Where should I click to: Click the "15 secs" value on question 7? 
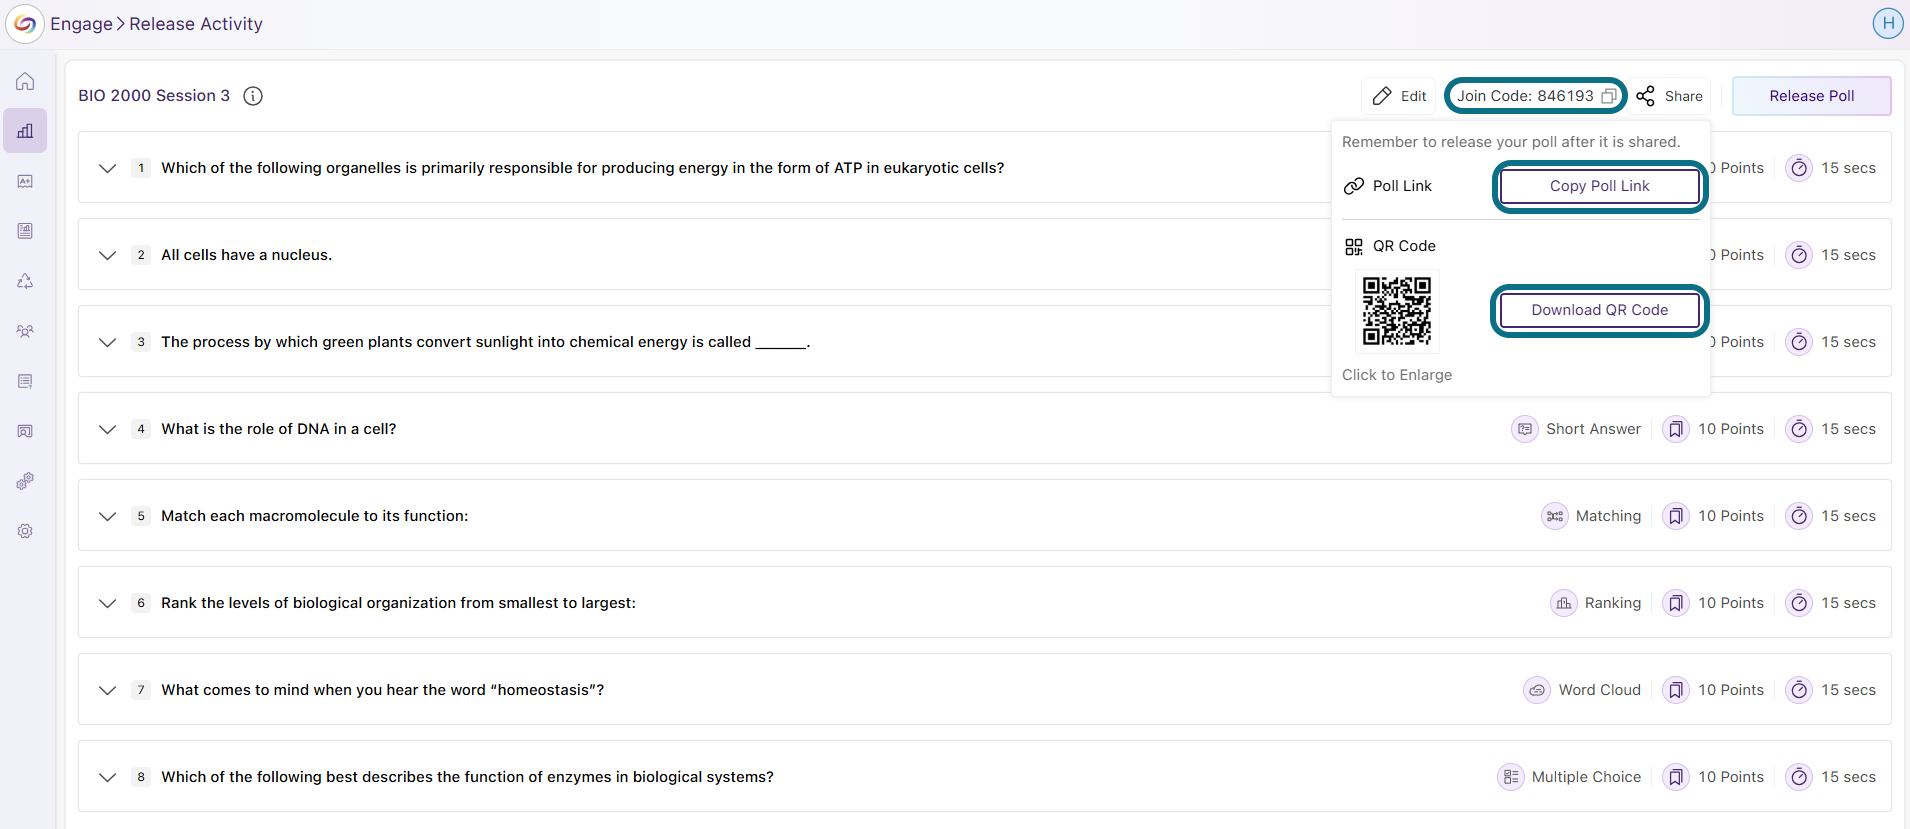point(1848,690)
